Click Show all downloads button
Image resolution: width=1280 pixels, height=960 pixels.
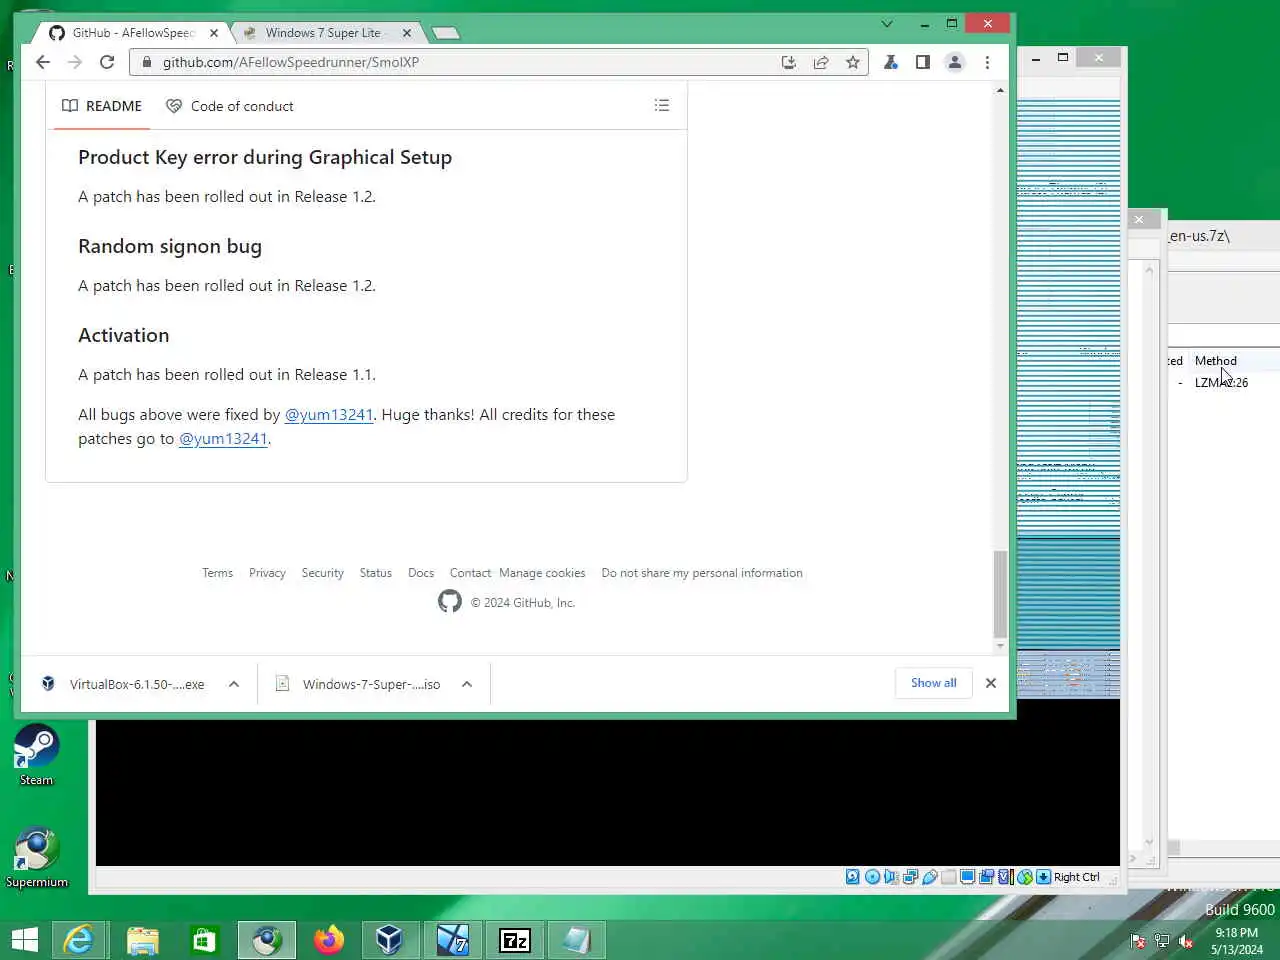934,683
